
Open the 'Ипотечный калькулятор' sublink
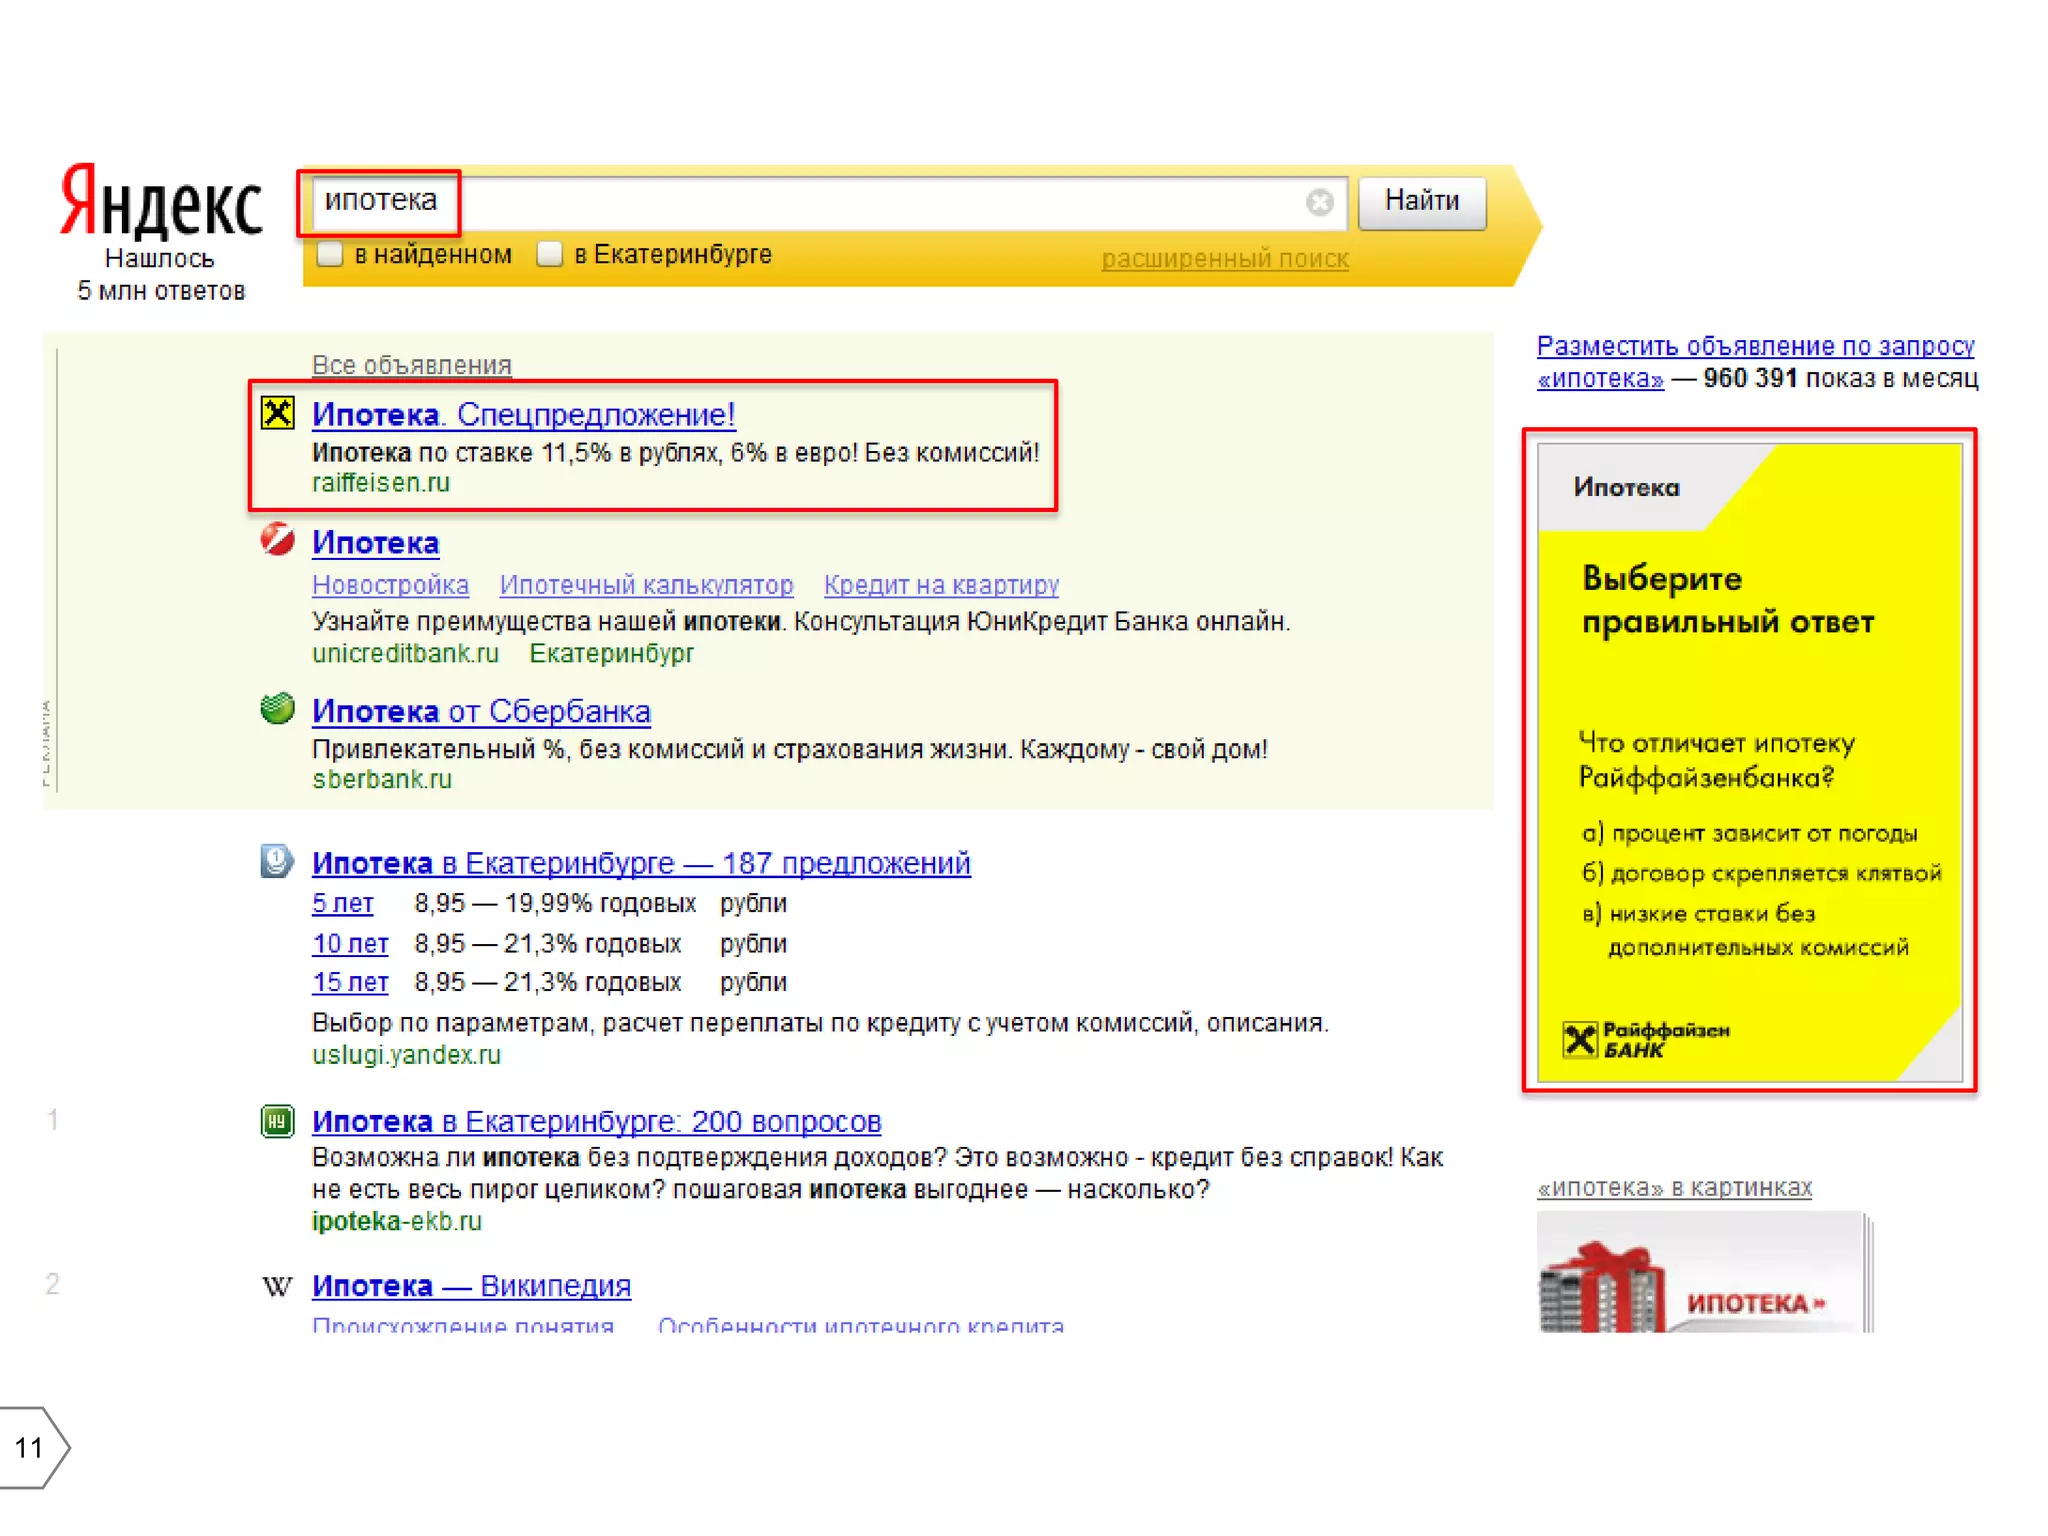pos(646,585)
